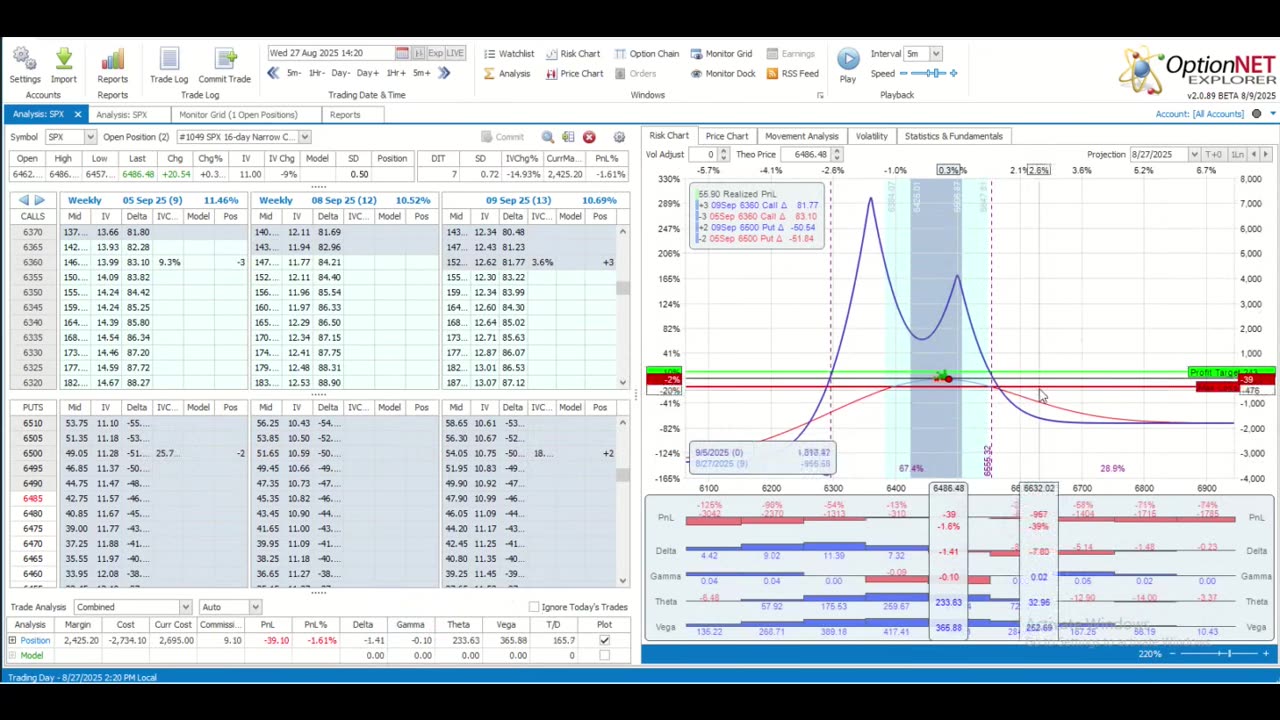The image size is (1280, 720).
Task: Open the Account selector dropdown arrow
Action: point(1272,114)
